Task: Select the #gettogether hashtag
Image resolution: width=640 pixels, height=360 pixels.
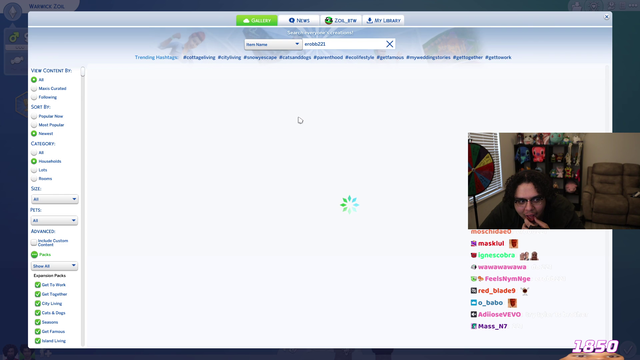Action: pyautogui.click(x=468, y=58)
